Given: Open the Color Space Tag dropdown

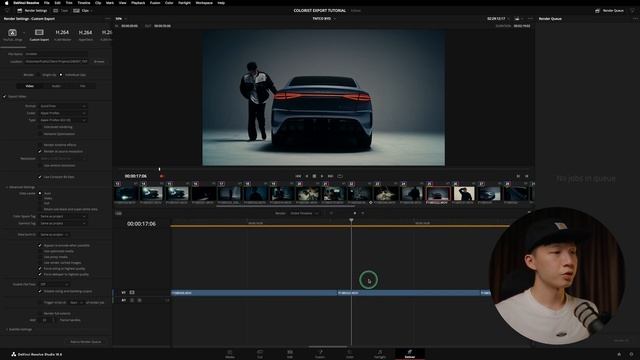Looking at the screenshot, I should pyautogui.click(x=63, y=216).
